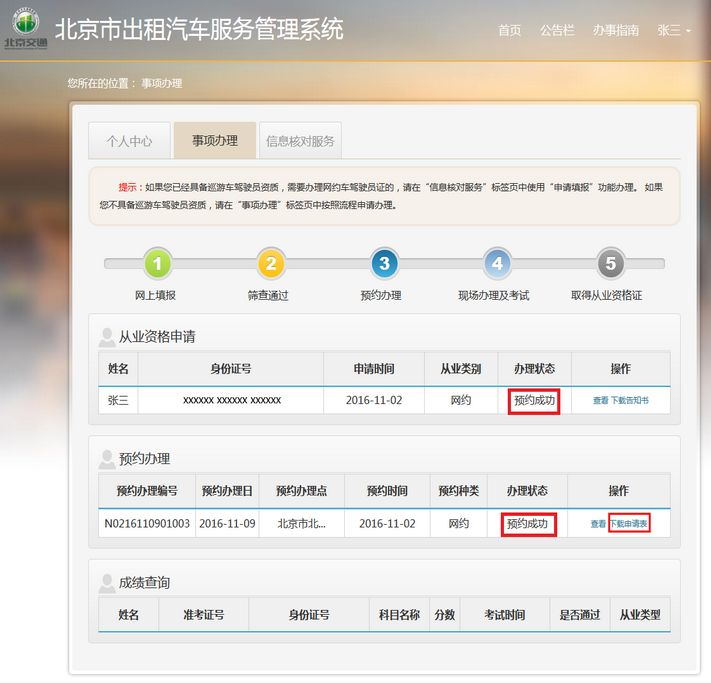The image size is (711, 683).
Task: Select step 5 circle 取得从业资格证
Action: coord(611,263)
